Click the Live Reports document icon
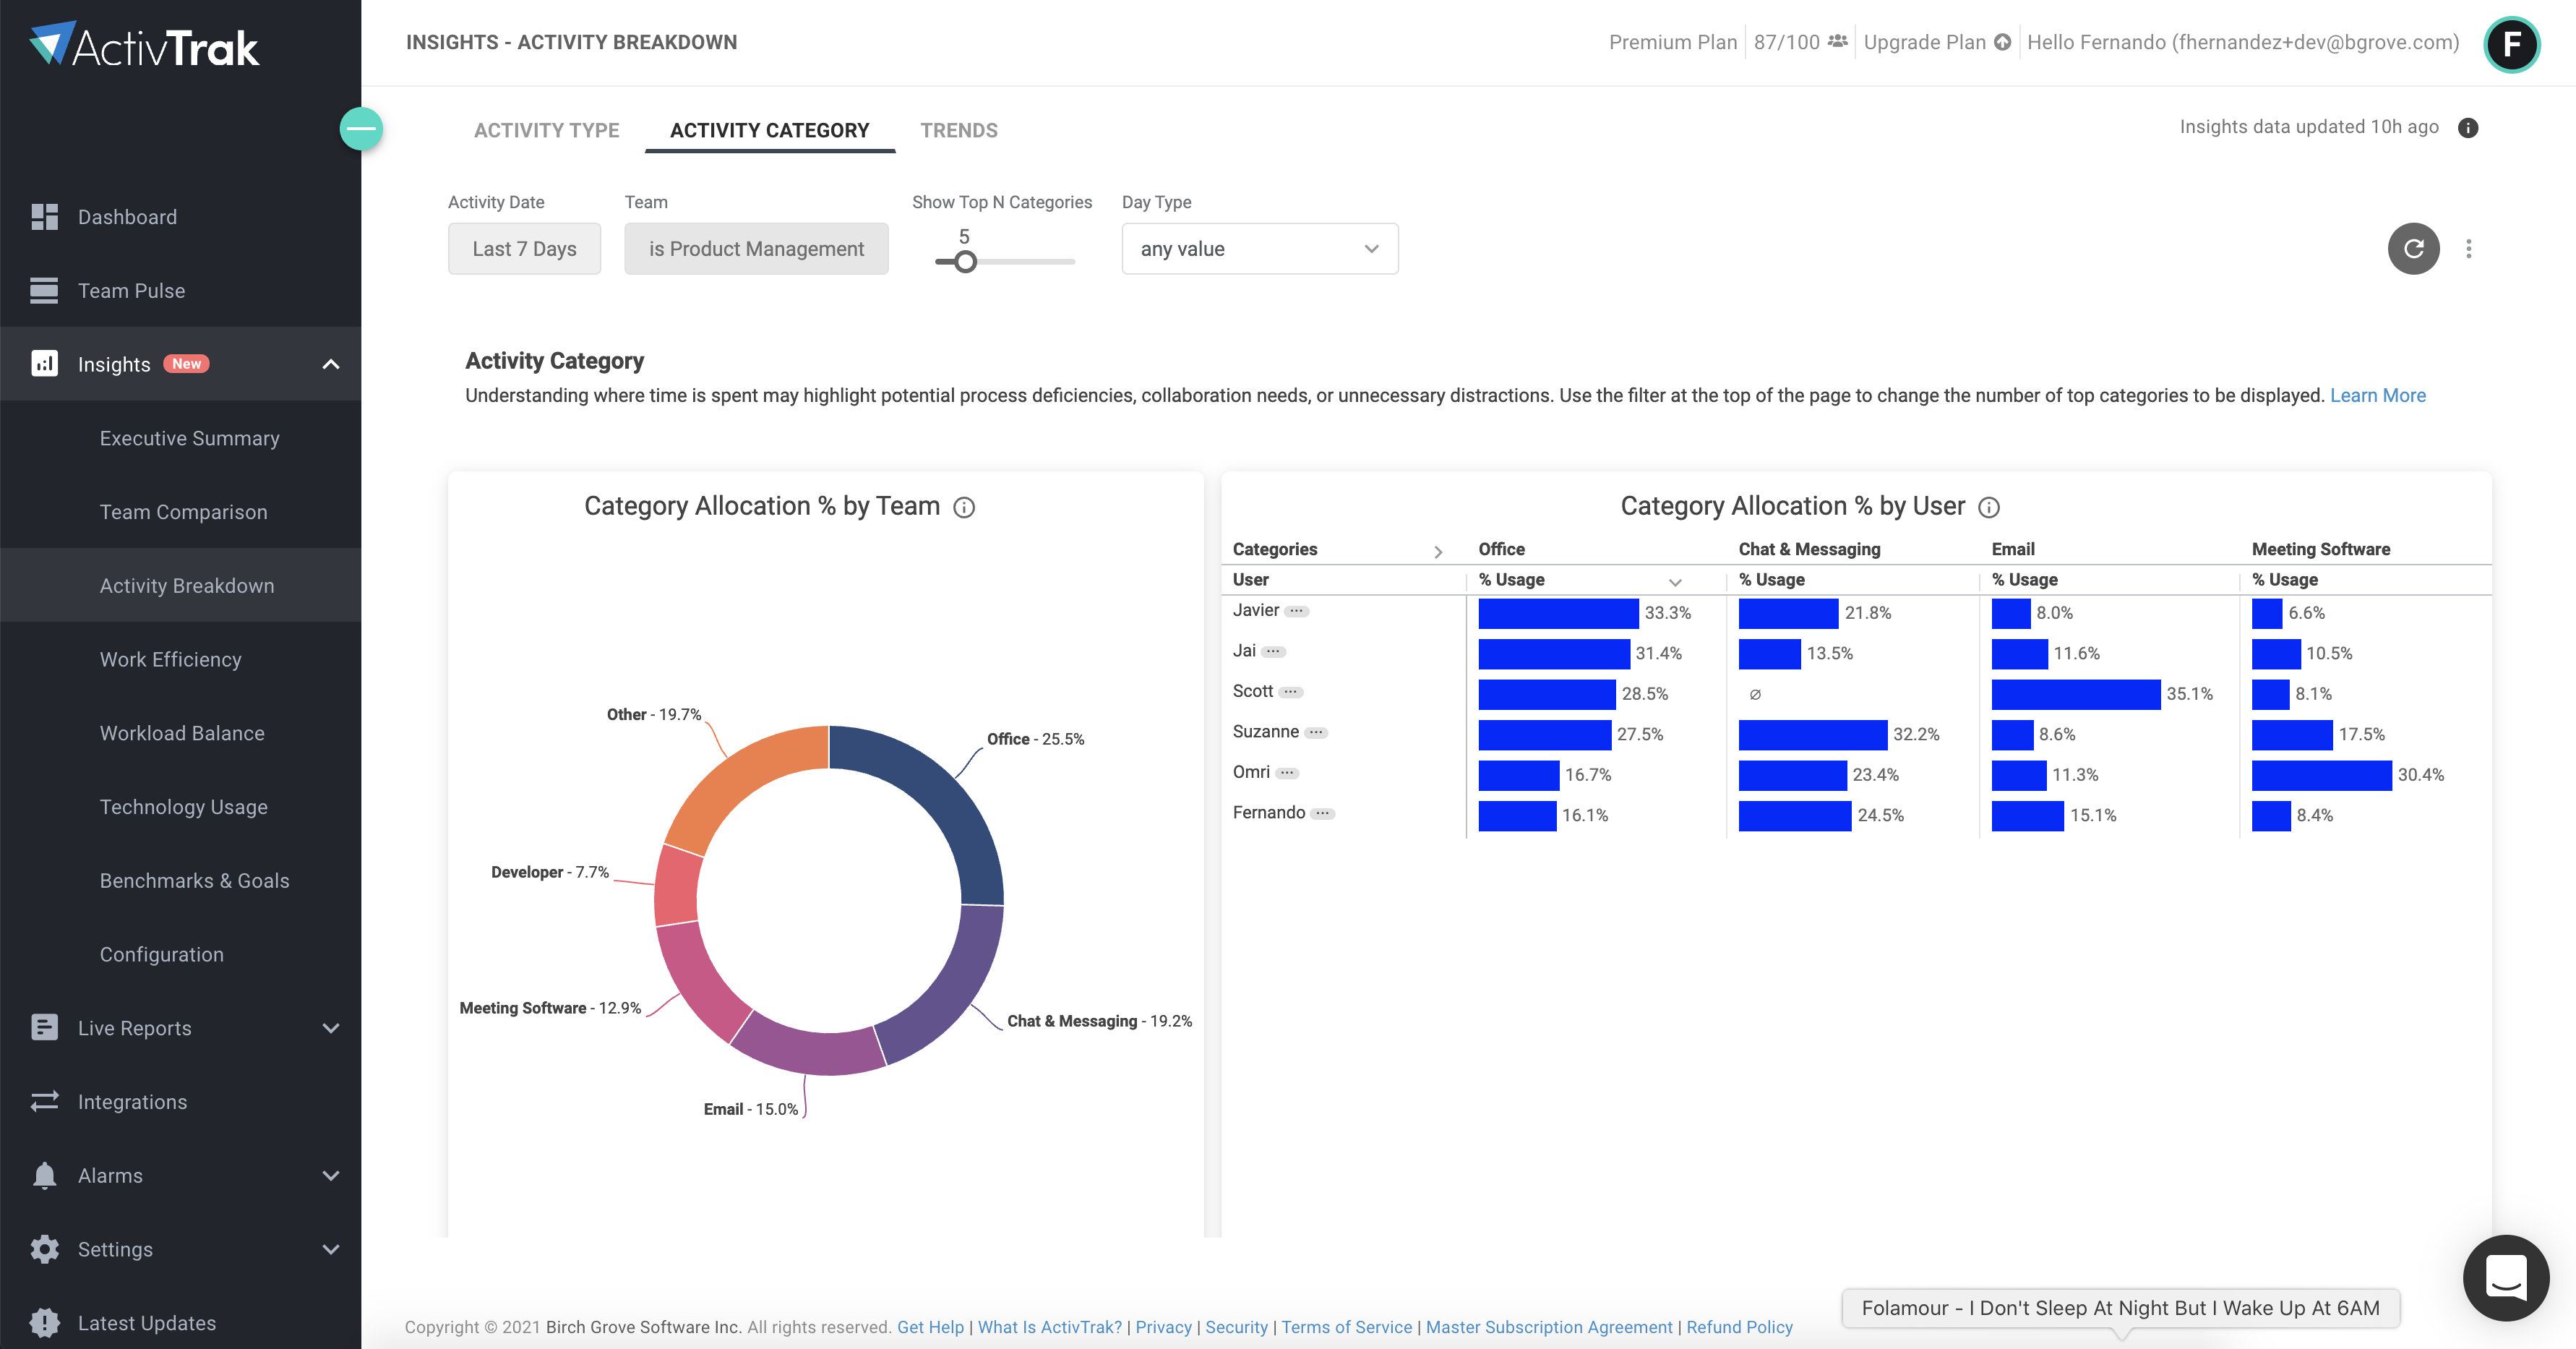2576x1349 pixels. click(44, 1027)
